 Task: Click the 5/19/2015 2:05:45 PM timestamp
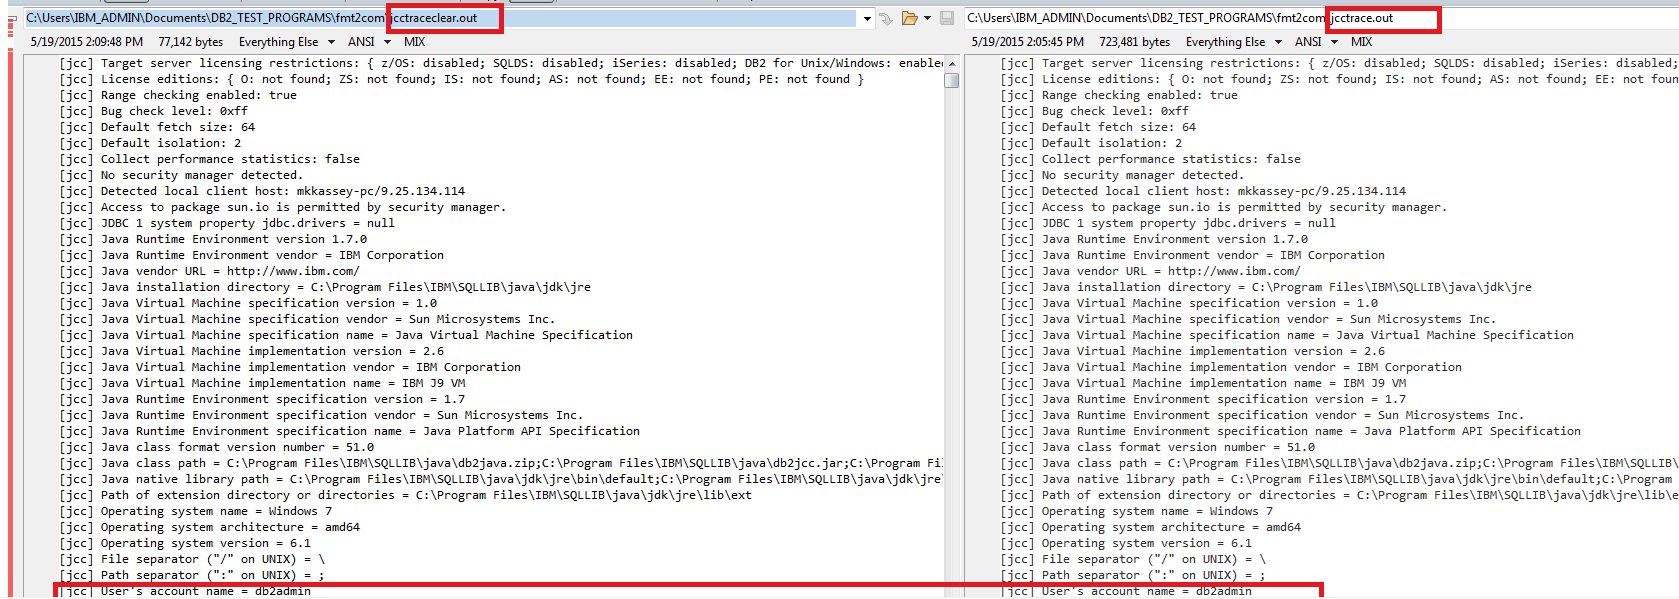tap(1028, 42)
